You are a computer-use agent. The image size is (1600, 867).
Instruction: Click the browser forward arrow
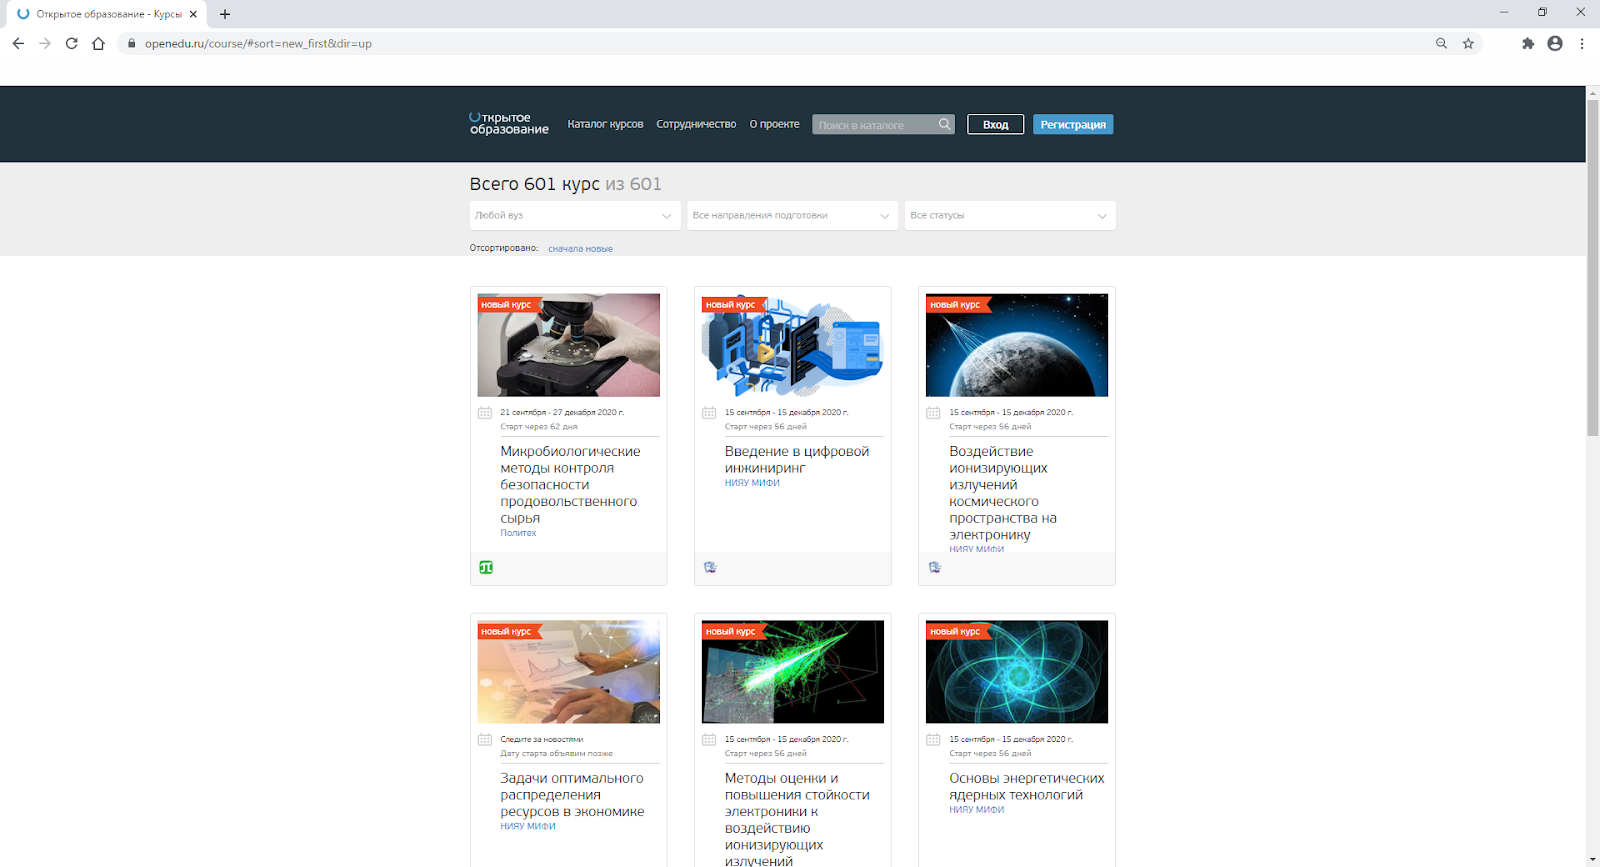coord(45,43)
